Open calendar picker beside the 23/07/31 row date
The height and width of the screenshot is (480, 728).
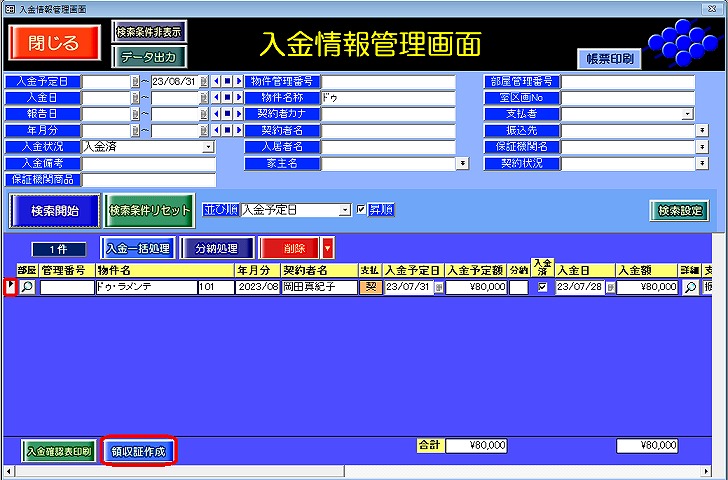[437, 287]
